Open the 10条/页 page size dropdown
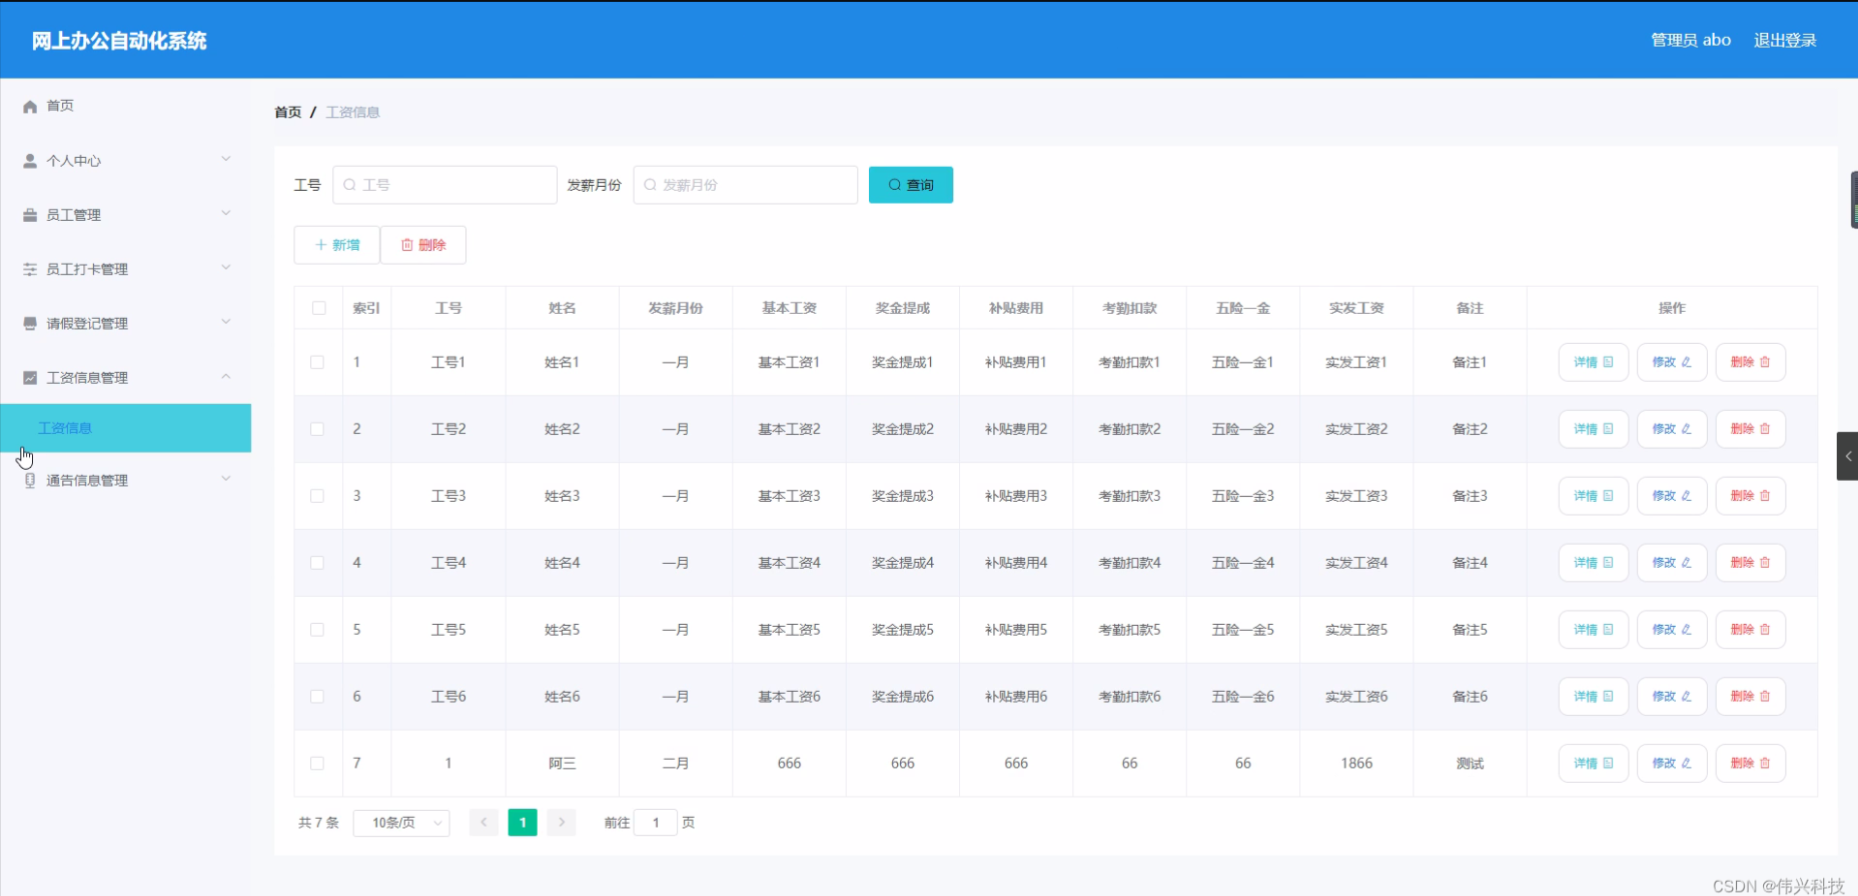The height and width of the screenshot is (896, 1858). 401,823
